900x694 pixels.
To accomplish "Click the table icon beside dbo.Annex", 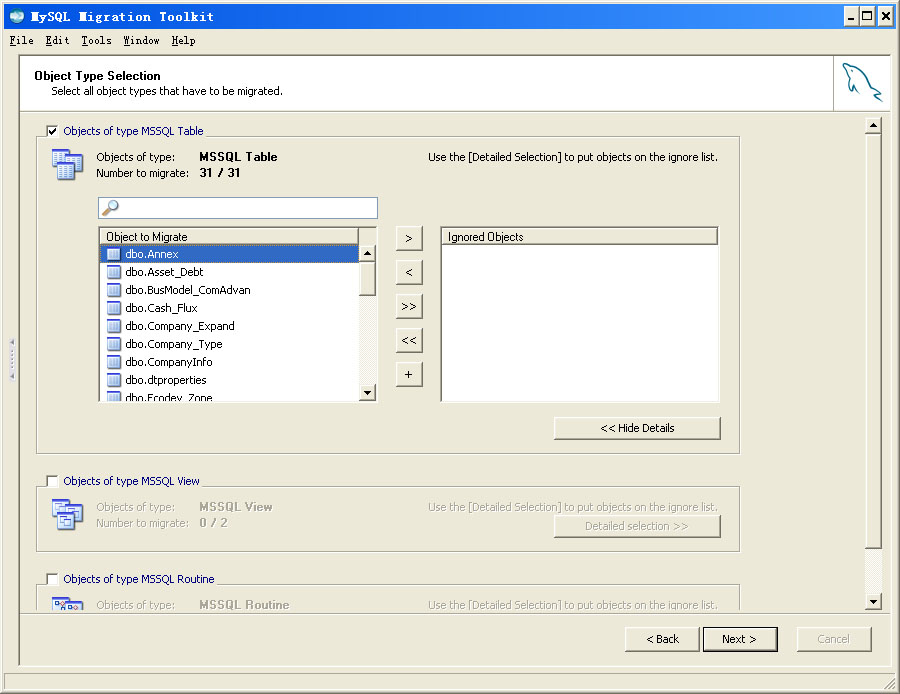I will point(112,253).
